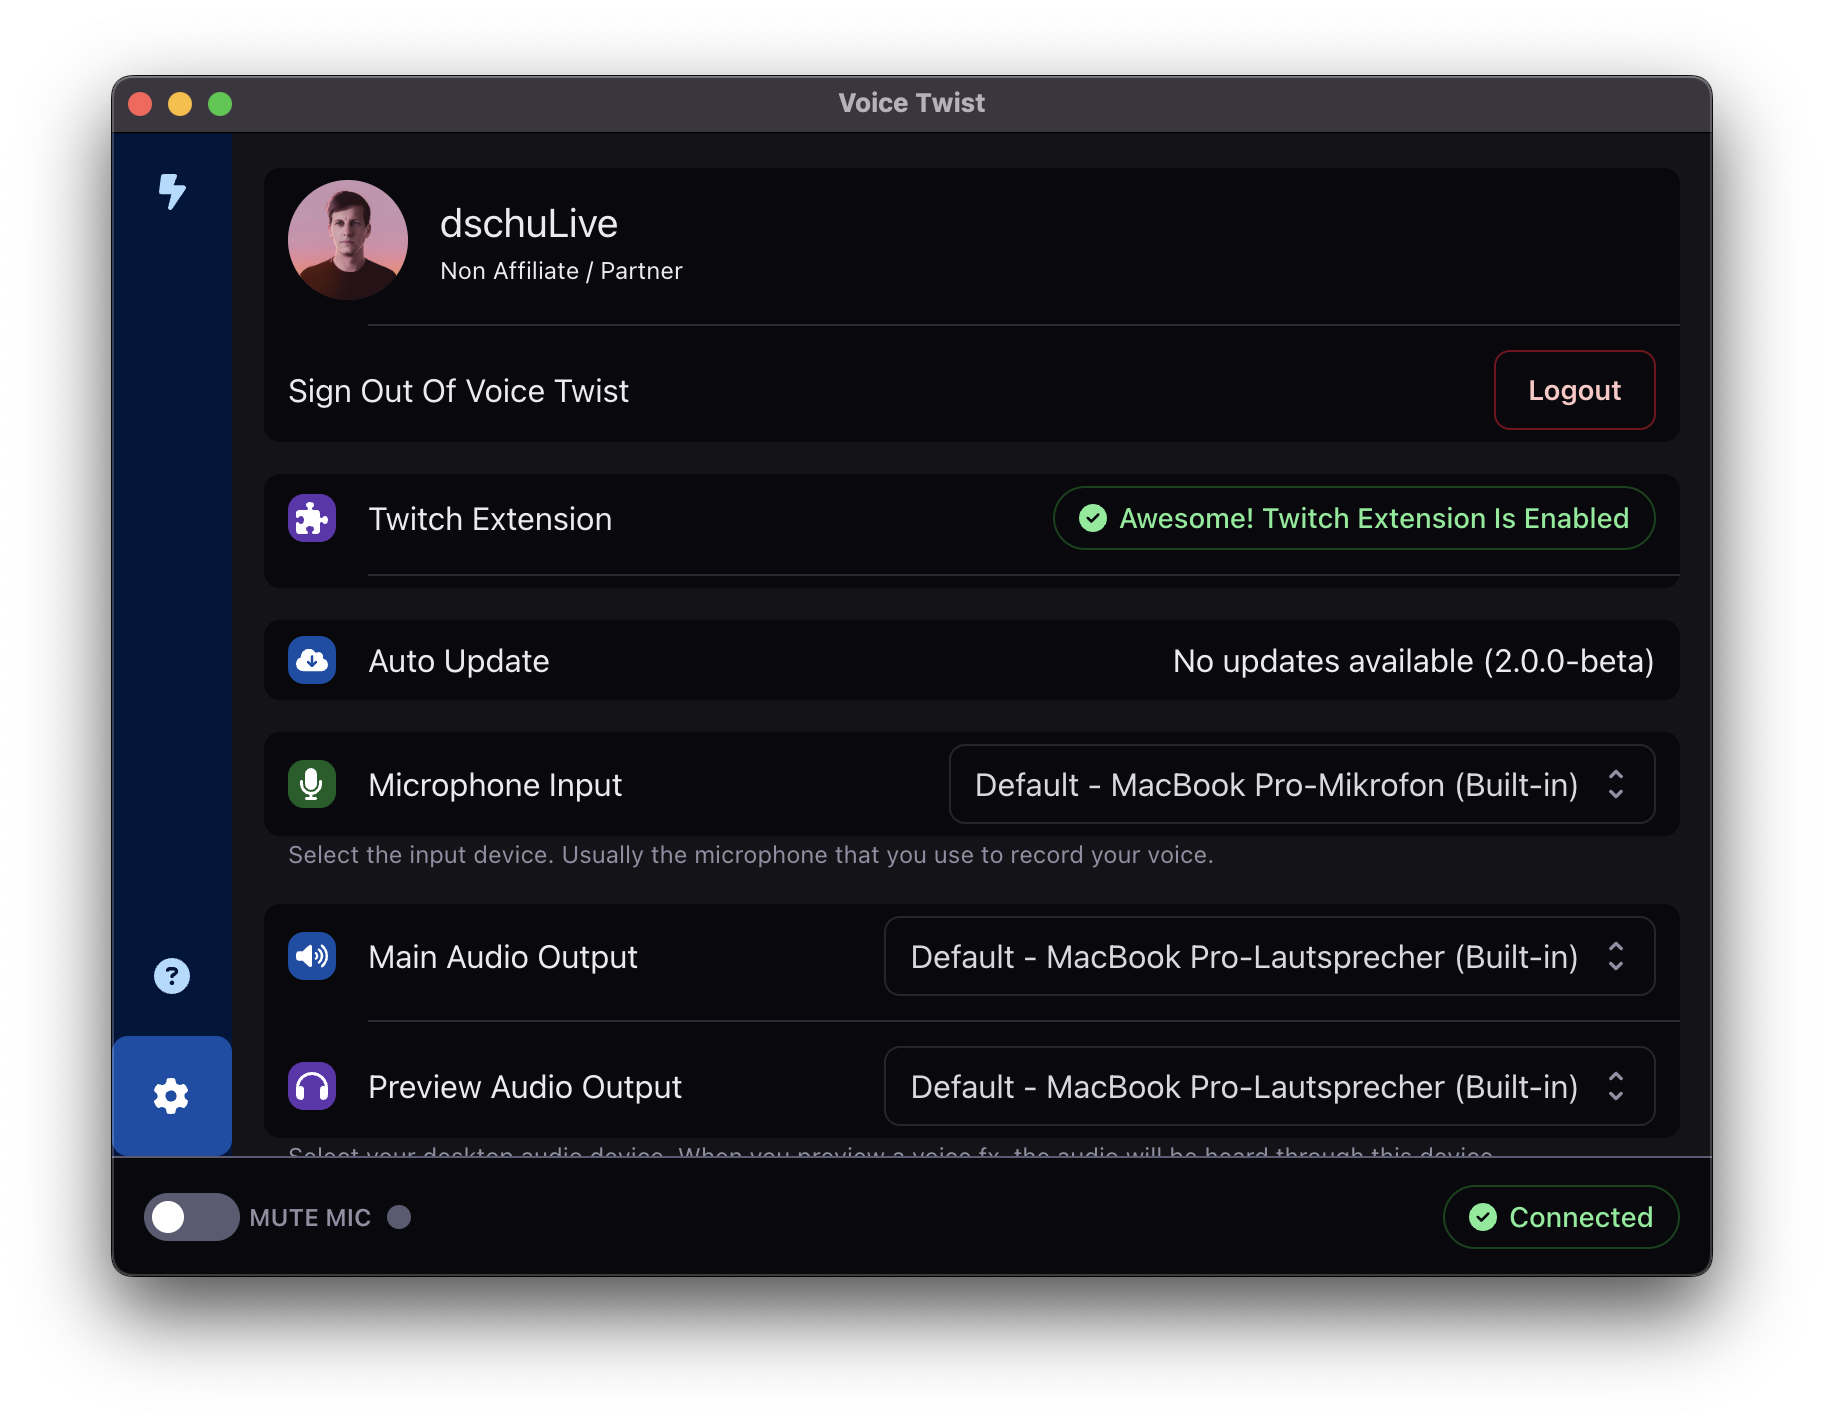This screenshot has width=1824, height=1424.
Task: Click the "Microphone Input" label
Action: click(x=495, y=785)
